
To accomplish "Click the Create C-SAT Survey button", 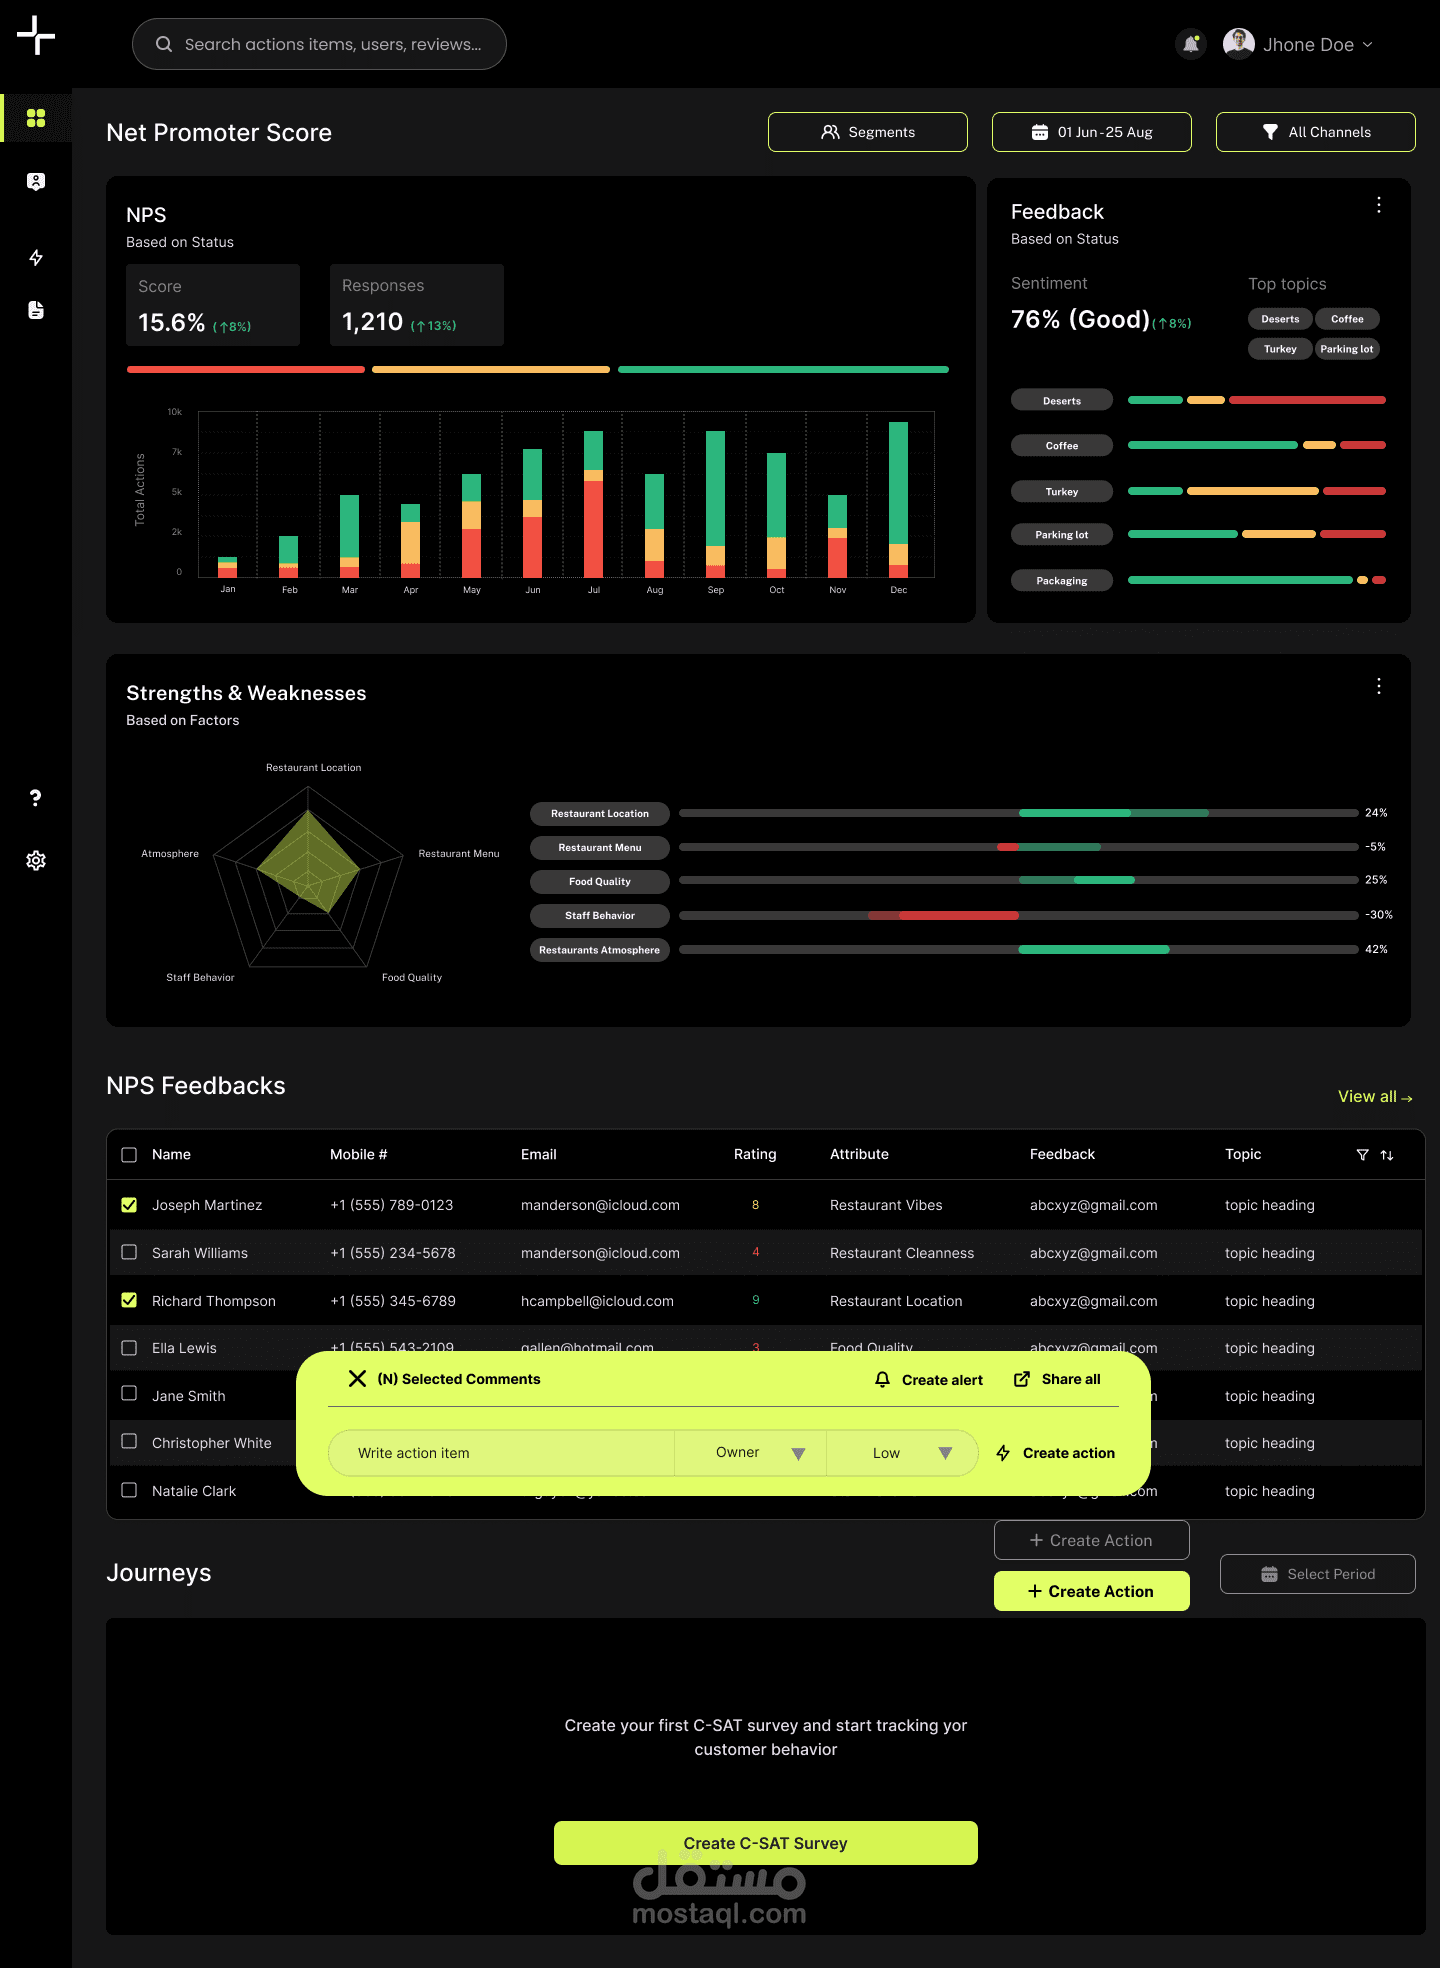I will tap(766, 1843).
